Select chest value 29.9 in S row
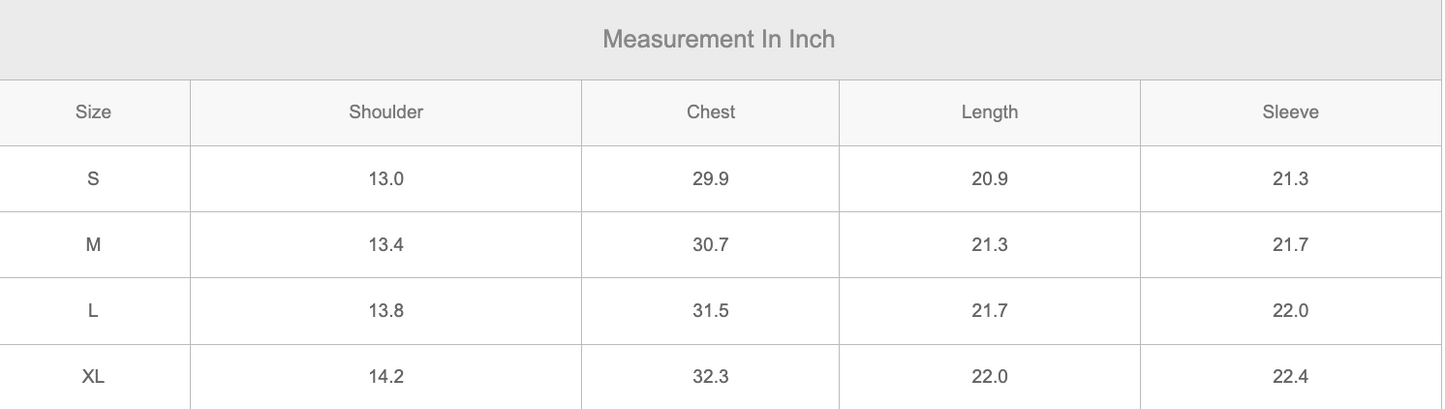1445x409 pixels. [710, 179]
